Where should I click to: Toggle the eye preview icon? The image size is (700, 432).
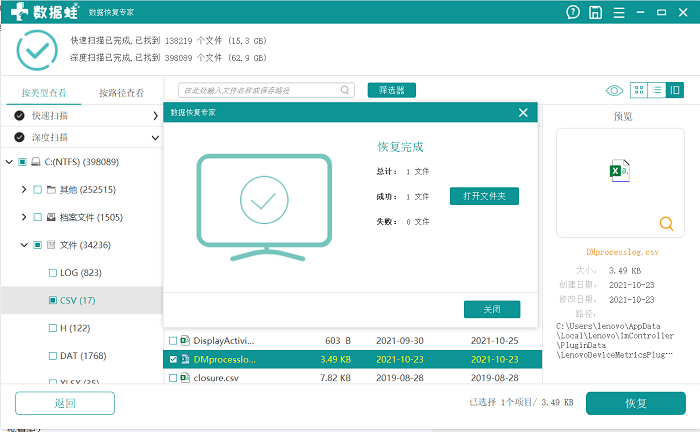tap(614, 91)
